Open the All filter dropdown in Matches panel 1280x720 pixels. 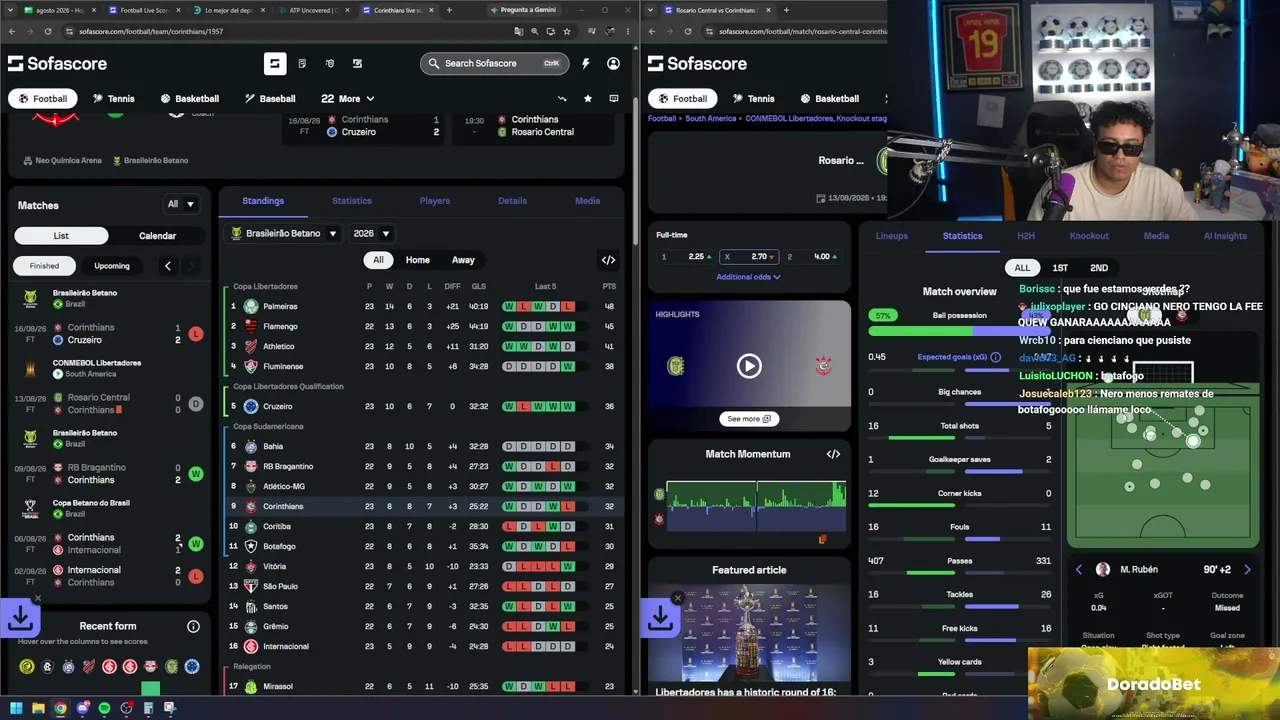pyautogui.click(x=181, y=204)
